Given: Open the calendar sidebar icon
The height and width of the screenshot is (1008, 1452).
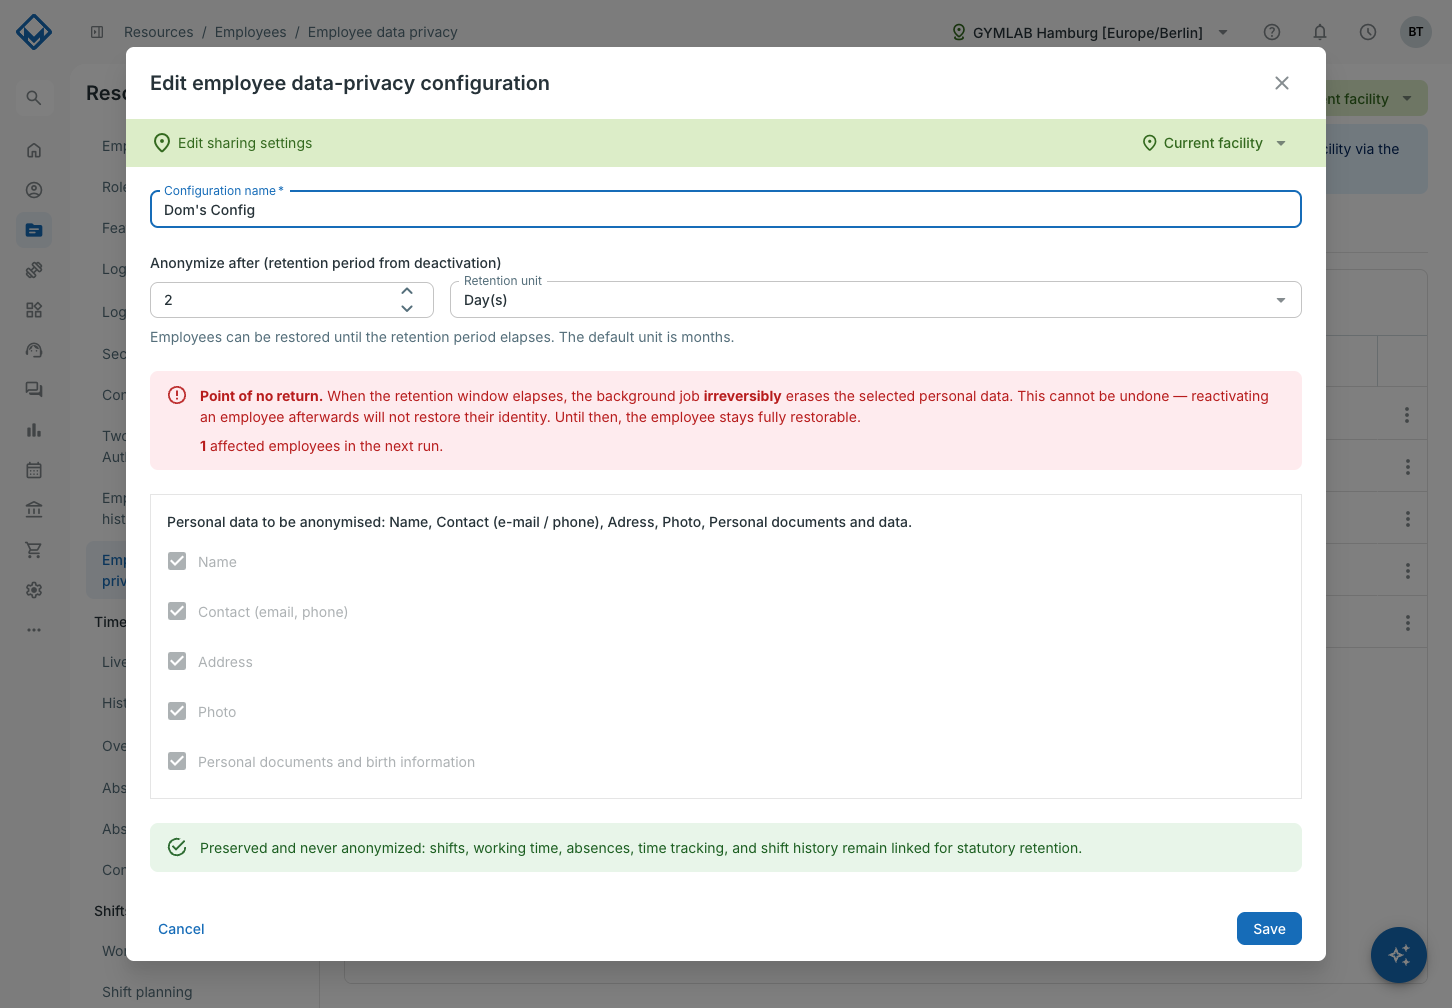Looking at the screenshot, I should click(x=34, y=470).
